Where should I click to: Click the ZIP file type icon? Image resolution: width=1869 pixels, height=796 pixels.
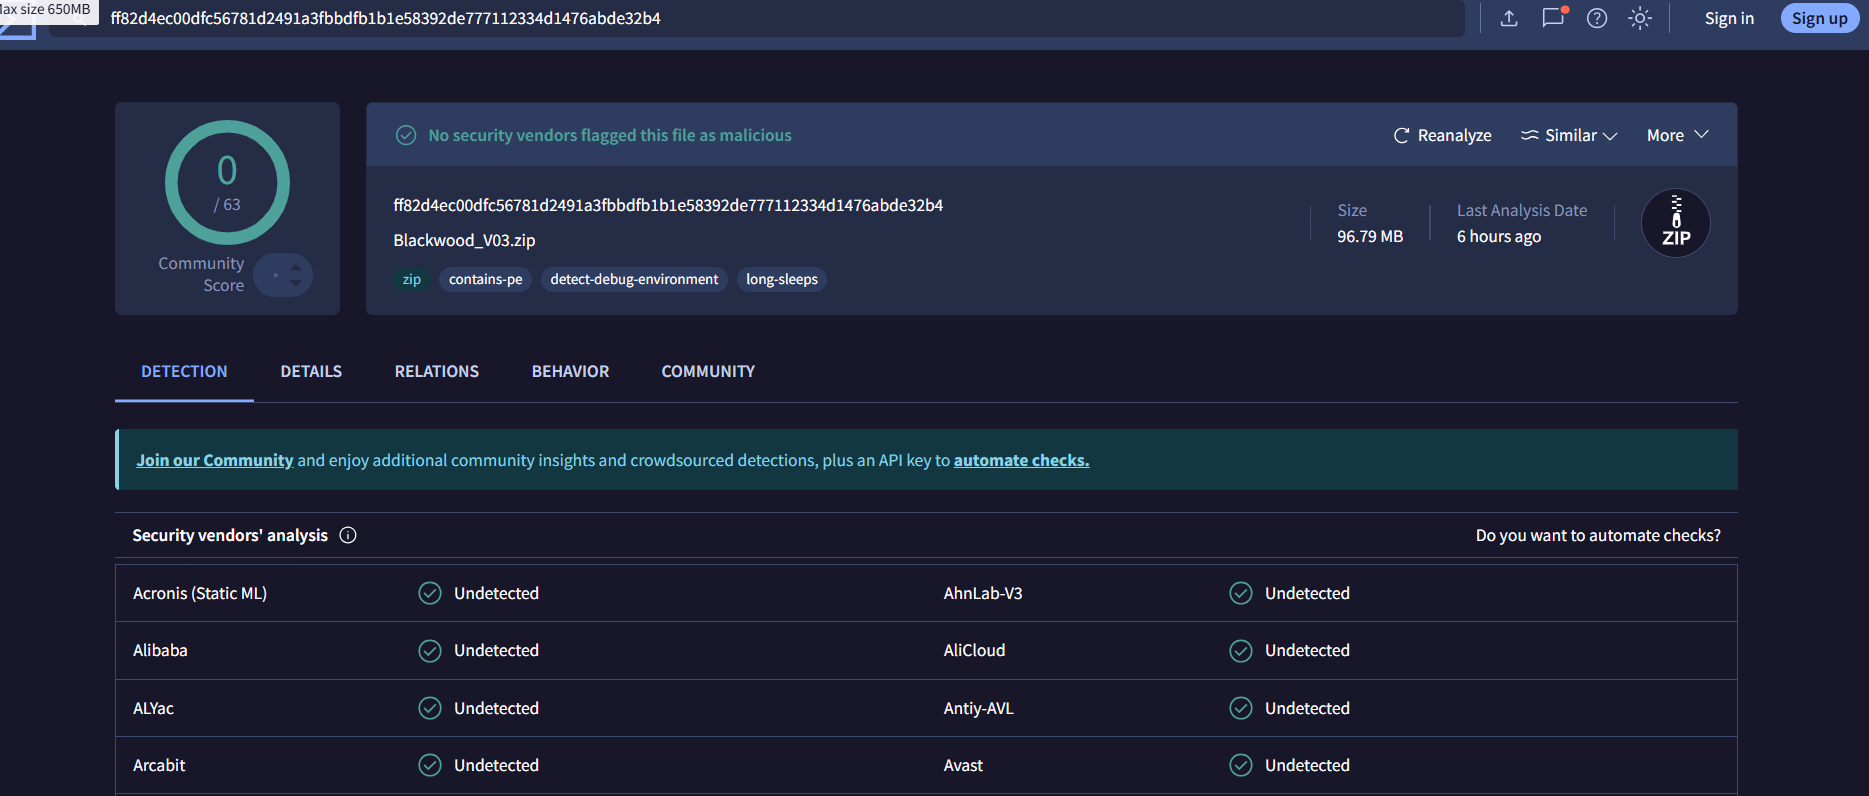click(1675, 223)
